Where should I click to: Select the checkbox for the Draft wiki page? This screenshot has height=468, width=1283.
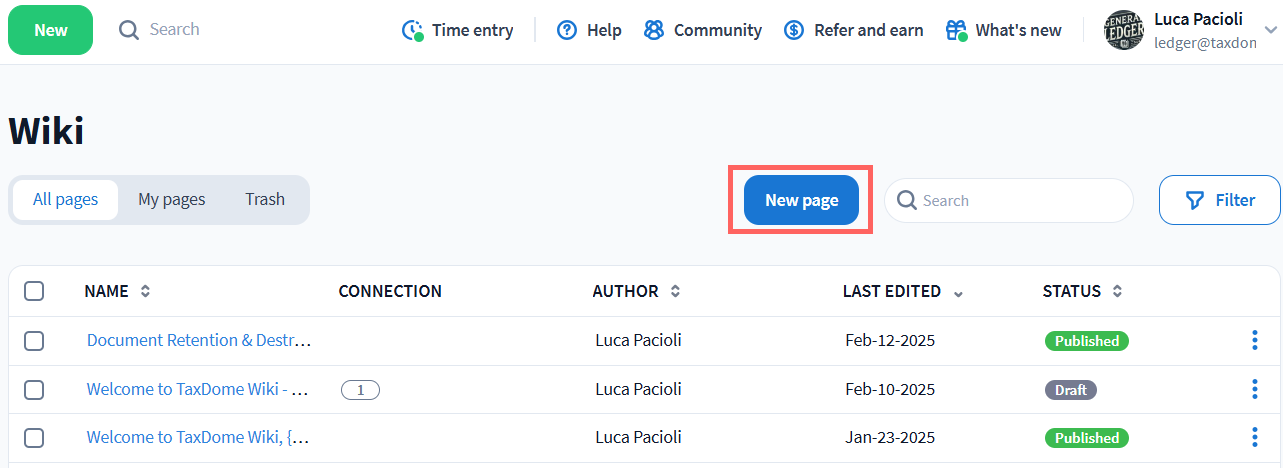pyautogui.click(x=34, y=389)
